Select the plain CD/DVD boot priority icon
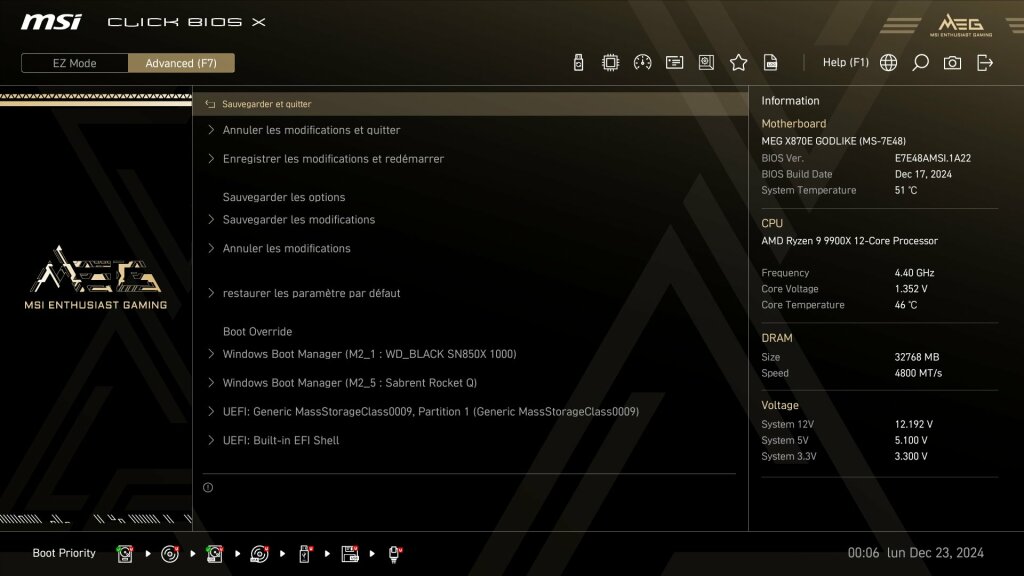The height and width of the screenshot is (576, 1024). tap(170, 554)
